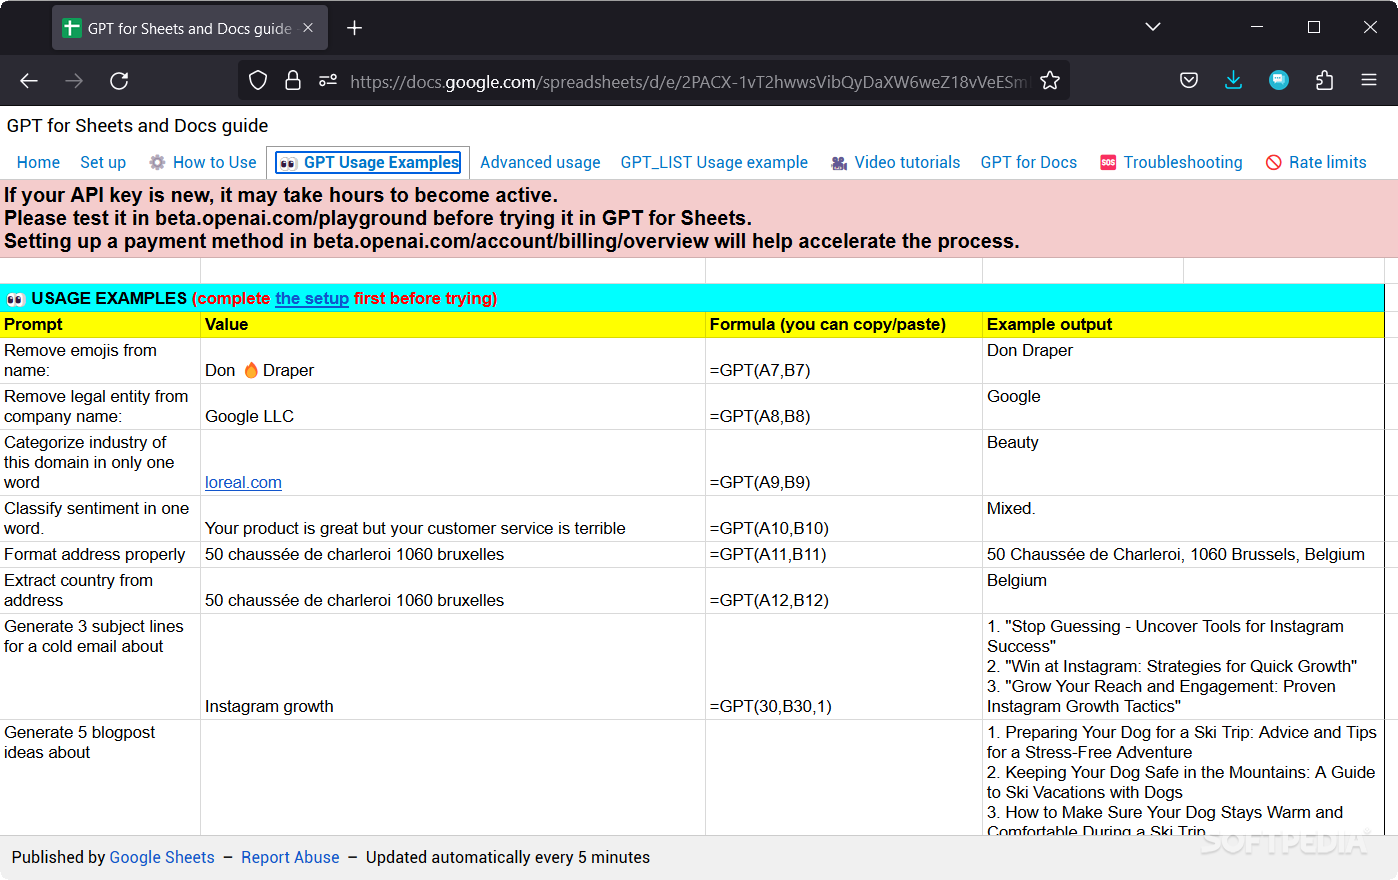Open the Troubleshooting tab
Viewport: 1398px width, 880px height.
[1171, 162]
